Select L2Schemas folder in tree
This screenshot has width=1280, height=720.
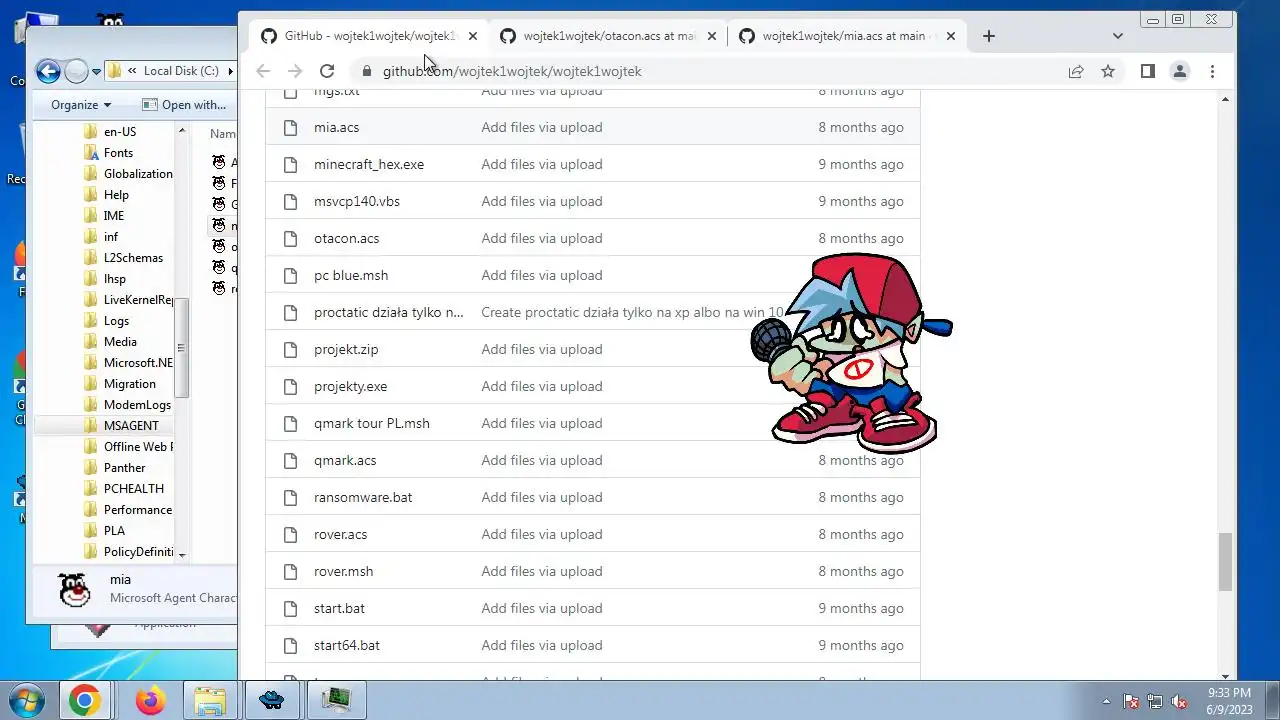[x=133, y=257]
